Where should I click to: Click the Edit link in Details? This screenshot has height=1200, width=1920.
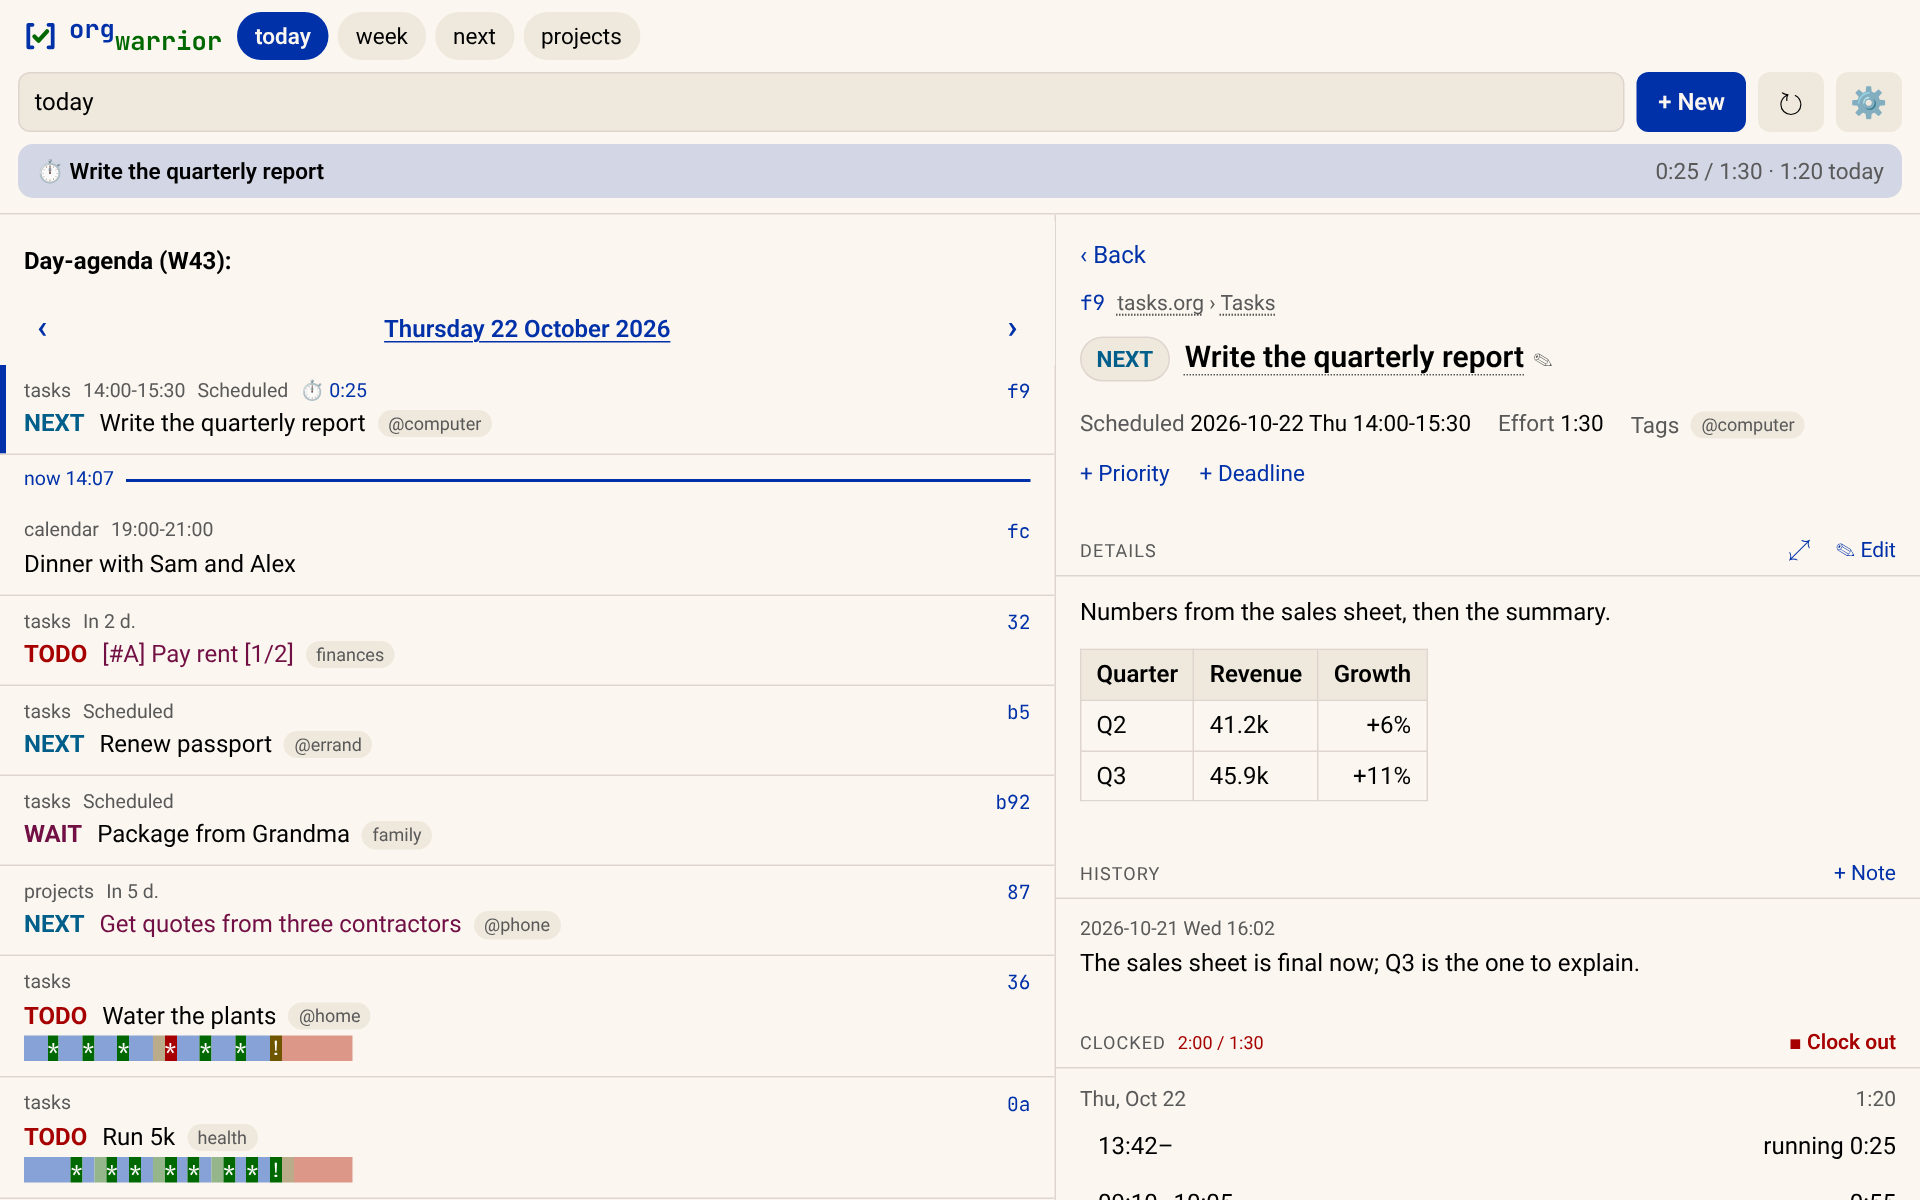click(1866, 550)
